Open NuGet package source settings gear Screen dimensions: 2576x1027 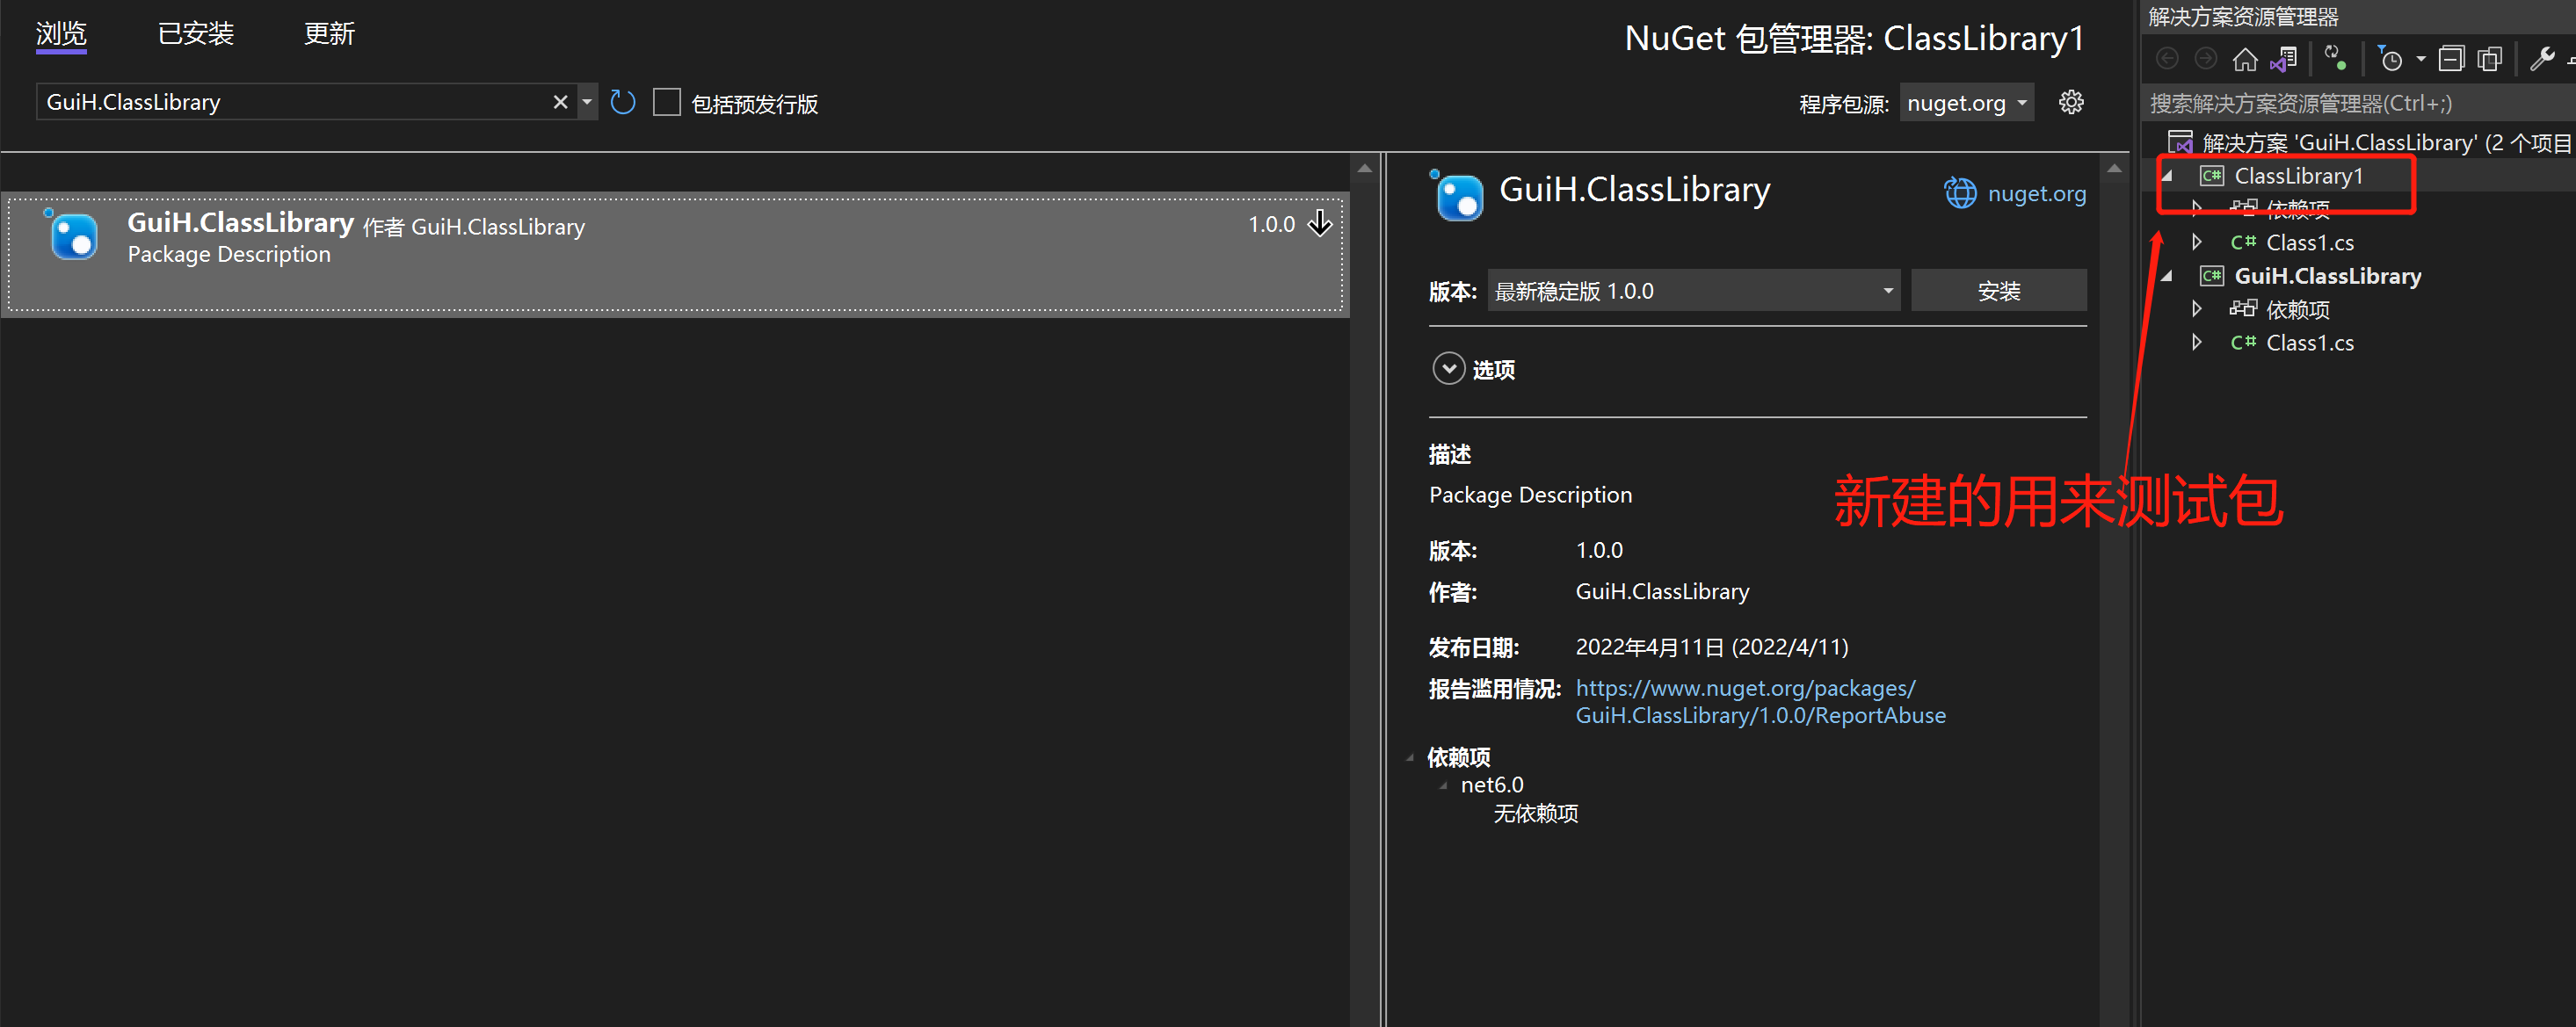point(2071,102)
